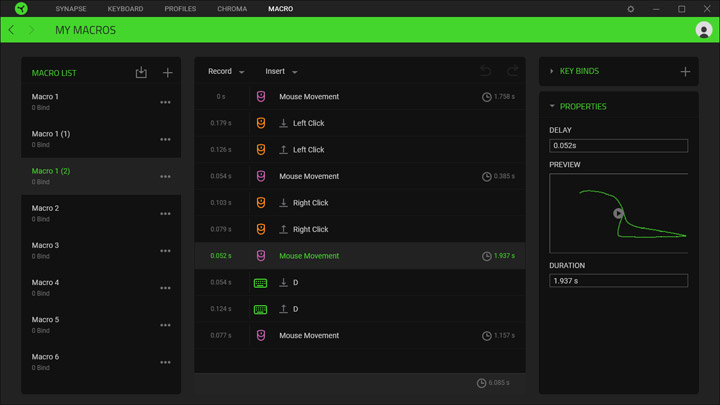The width and height of the screenshot is (720, 405).
Task: Open the settings gear icon
Action: 630,9
